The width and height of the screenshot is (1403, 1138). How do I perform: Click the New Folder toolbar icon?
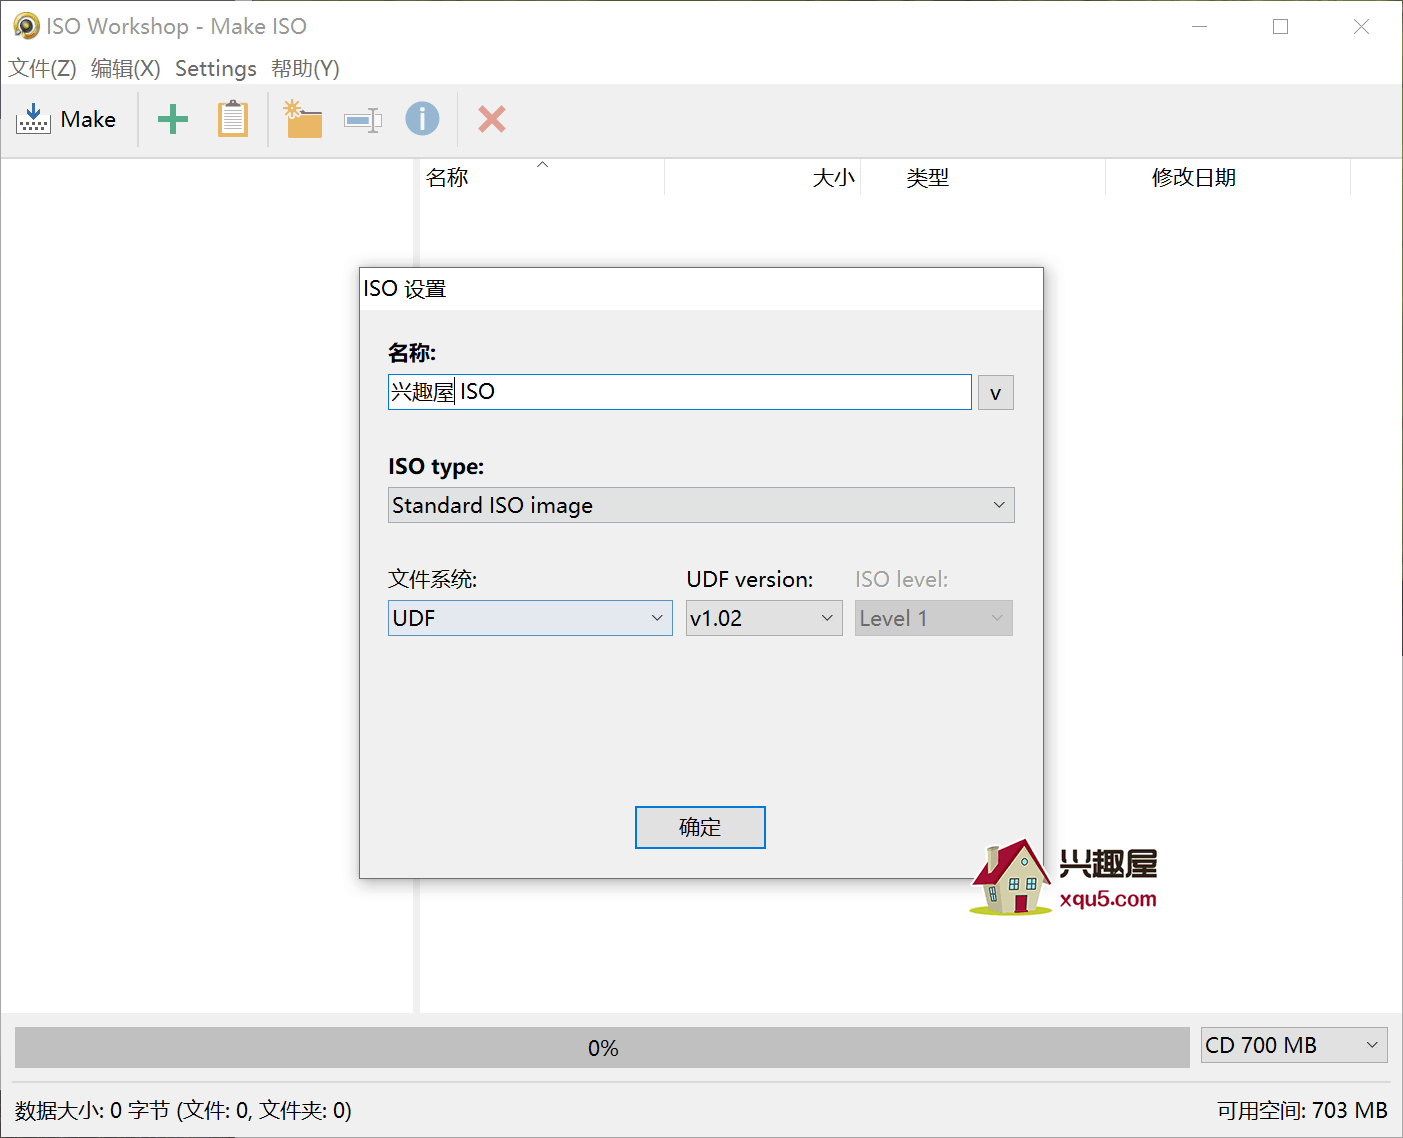click(303, 120)
